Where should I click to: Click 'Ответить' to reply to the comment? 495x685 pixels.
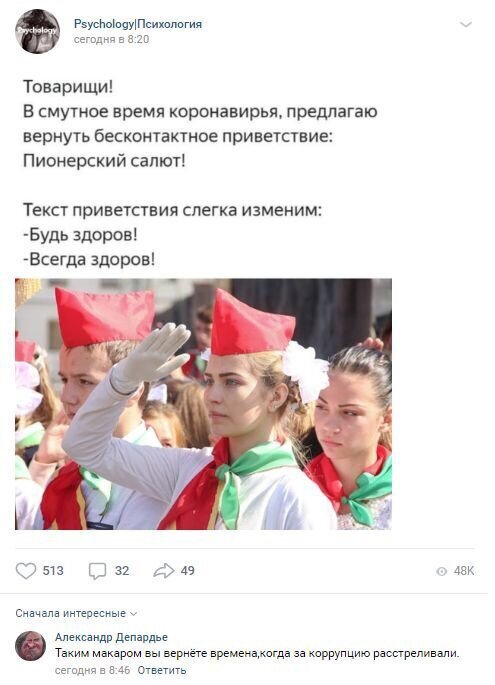[x=162, y=670]
